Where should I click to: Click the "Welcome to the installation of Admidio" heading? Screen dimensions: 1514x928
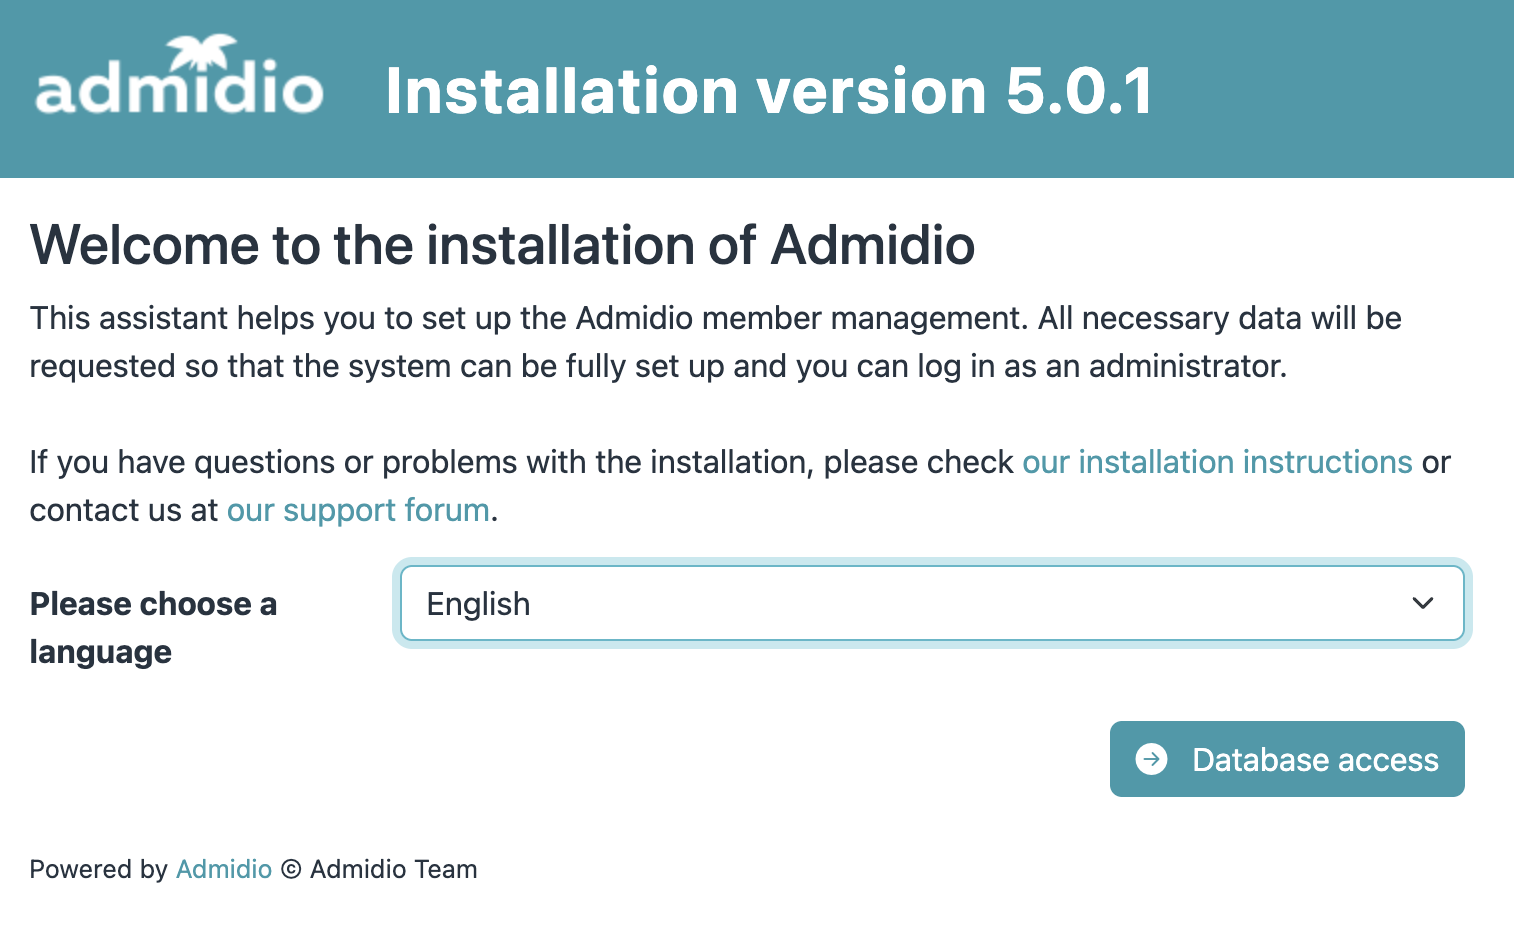pyautogui.click(x=502, y=245)
